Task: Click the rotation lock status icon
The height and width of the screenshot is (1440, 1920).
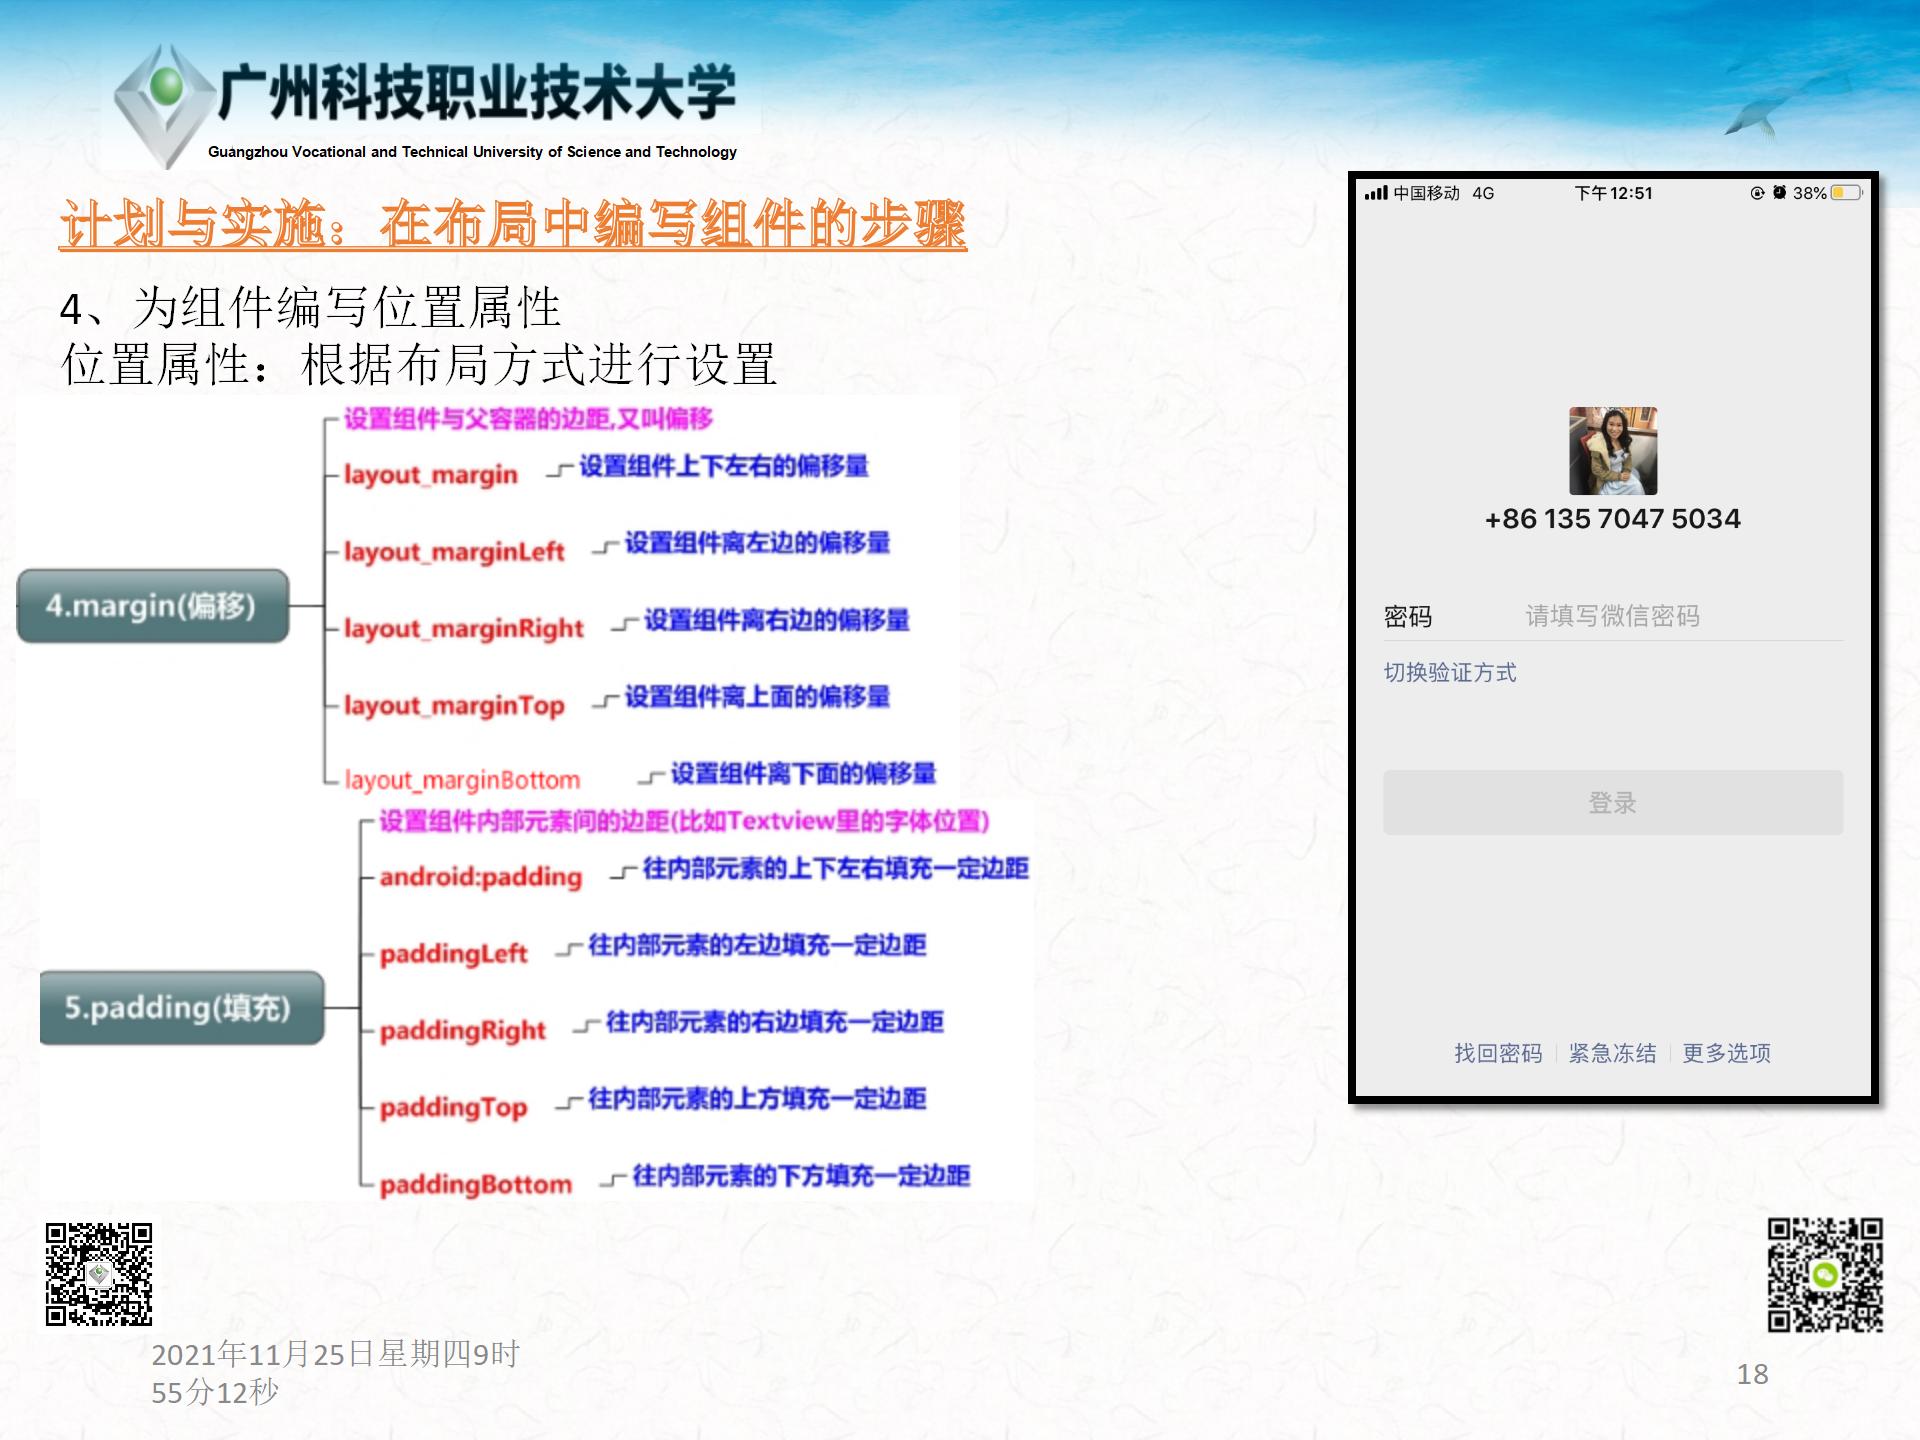Action: (1757, 193)
